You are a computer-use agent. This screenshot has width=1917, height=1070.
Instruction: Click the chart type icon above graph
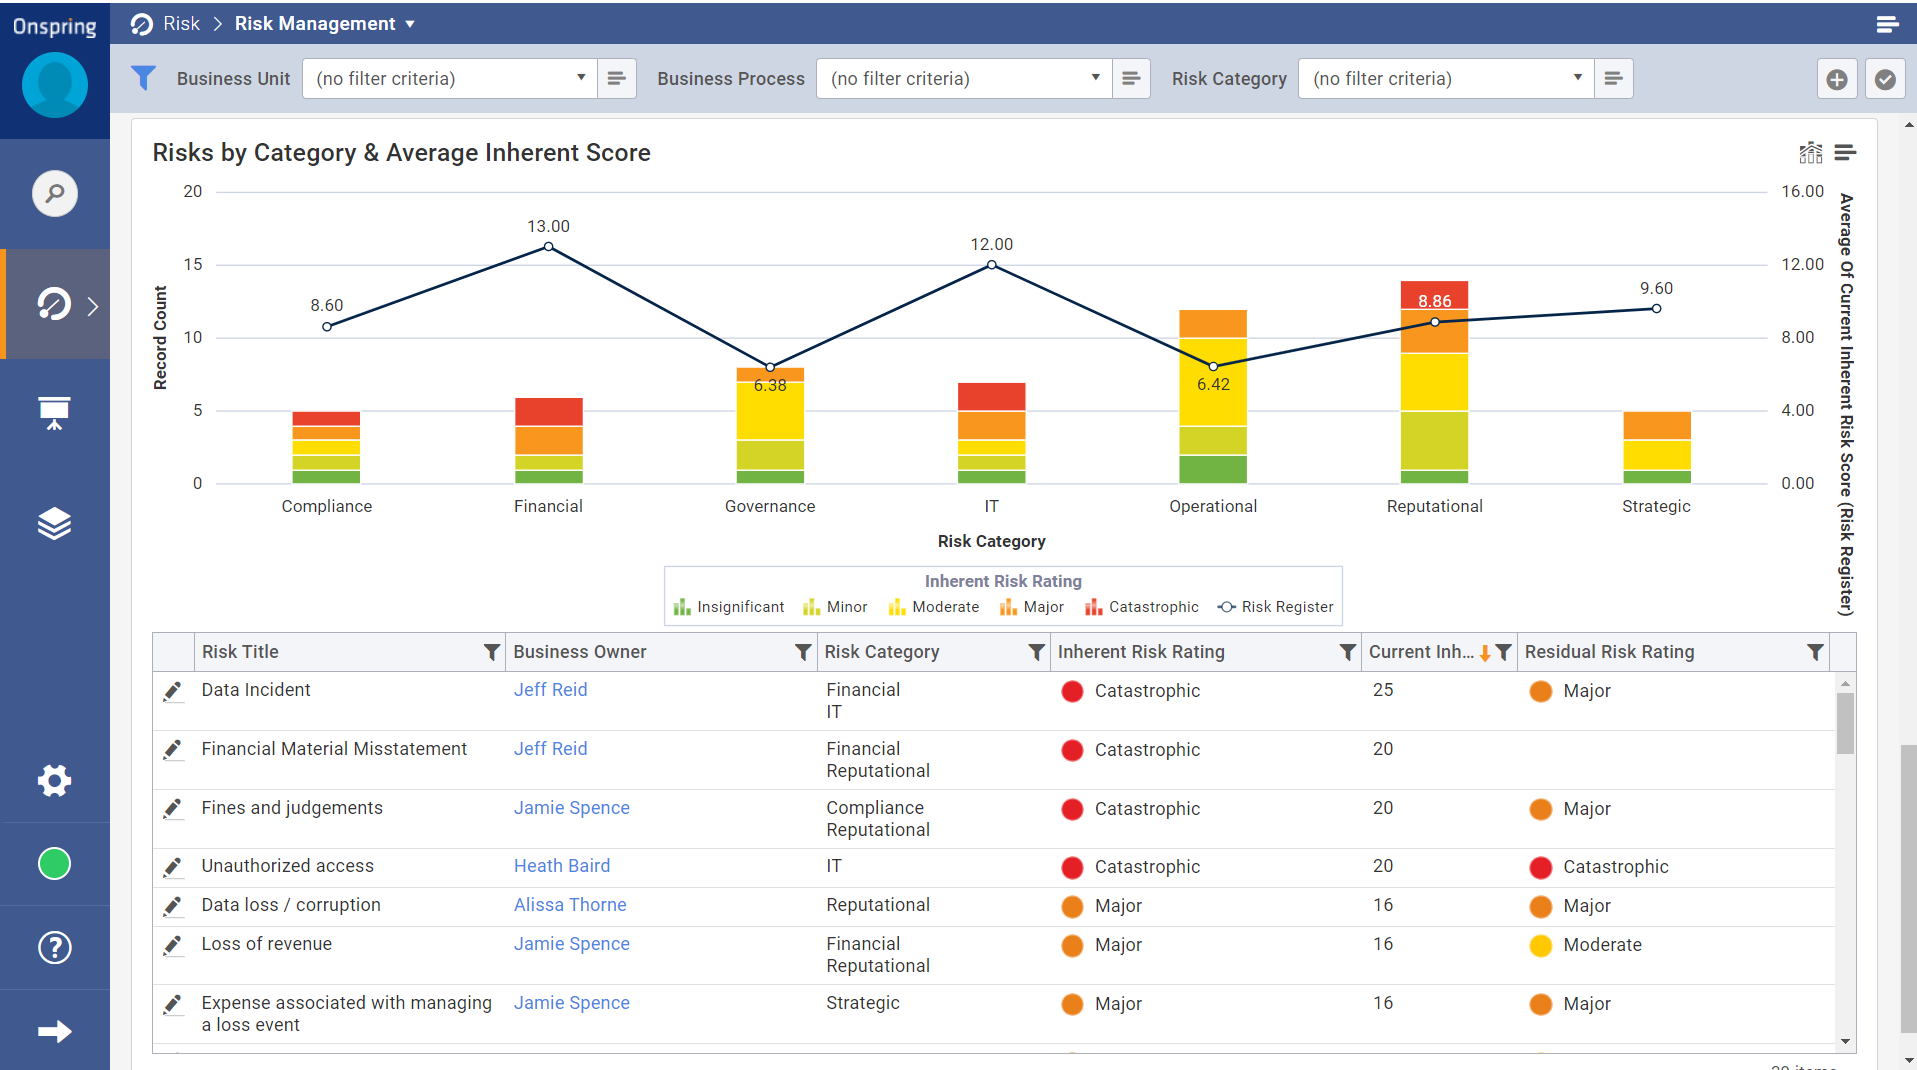(x=1810, y=153)
